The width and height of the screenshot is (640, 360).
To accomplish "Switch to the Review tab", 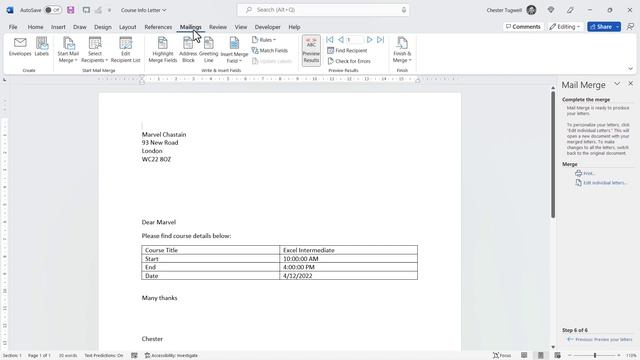I will point(218,27).
